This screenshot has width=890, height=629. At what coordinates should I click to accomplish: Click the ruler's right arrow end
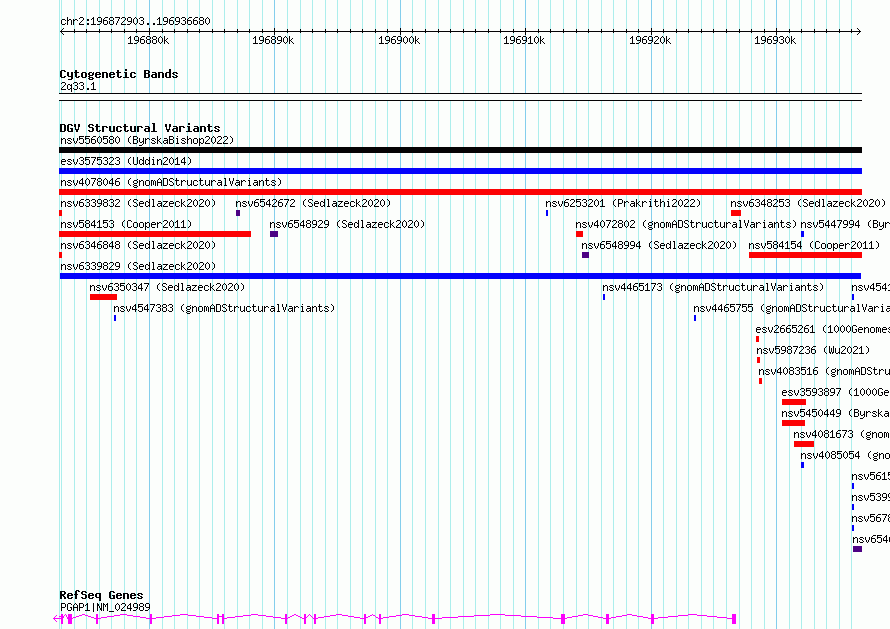point(859,31)
